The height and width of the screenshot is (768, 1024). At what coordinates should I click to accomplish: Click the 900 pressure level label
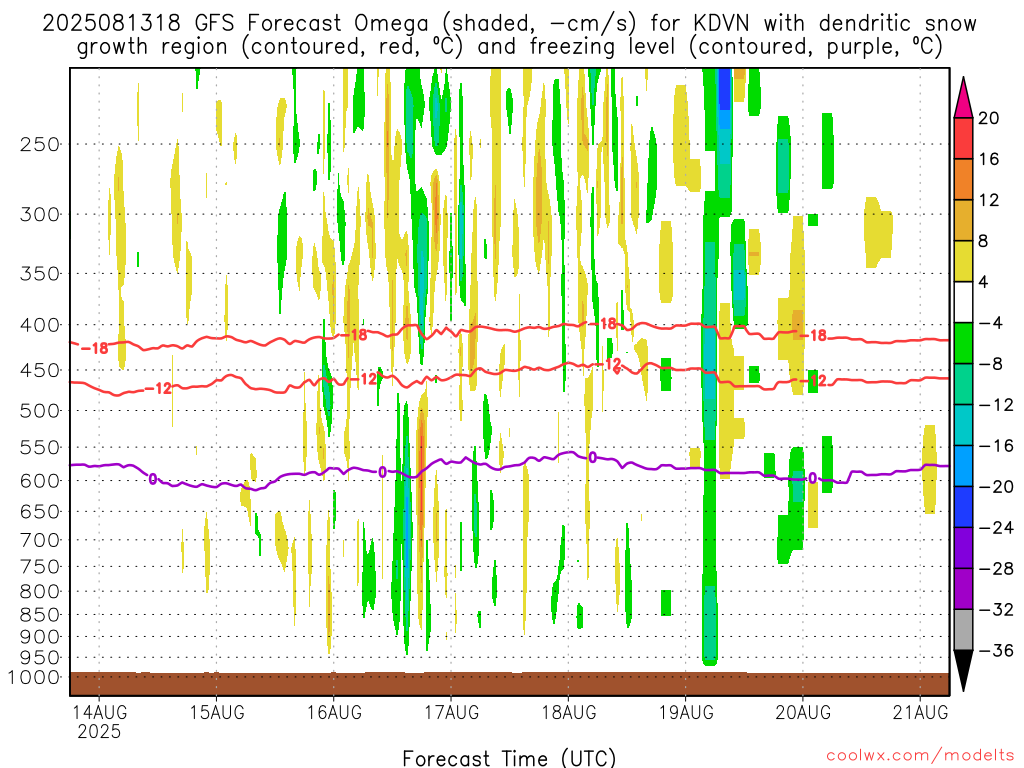(x=40, y=636)
